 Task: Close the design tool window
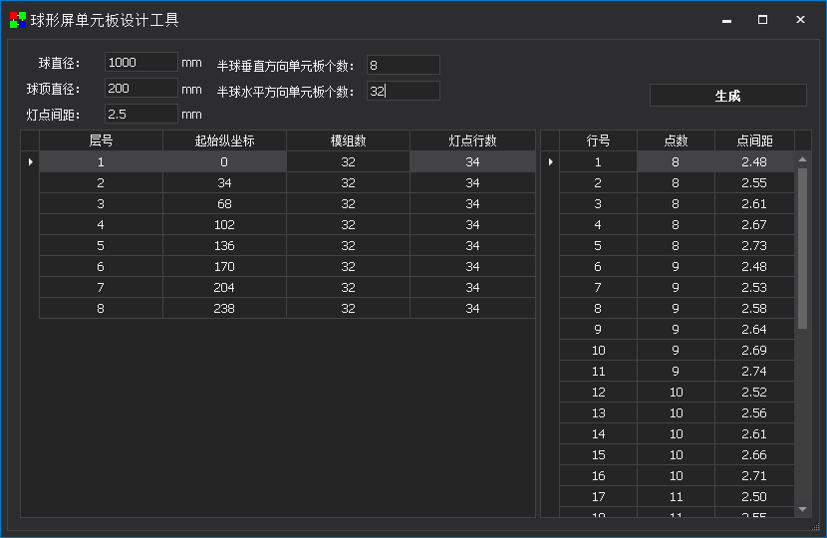click(800, 20)
